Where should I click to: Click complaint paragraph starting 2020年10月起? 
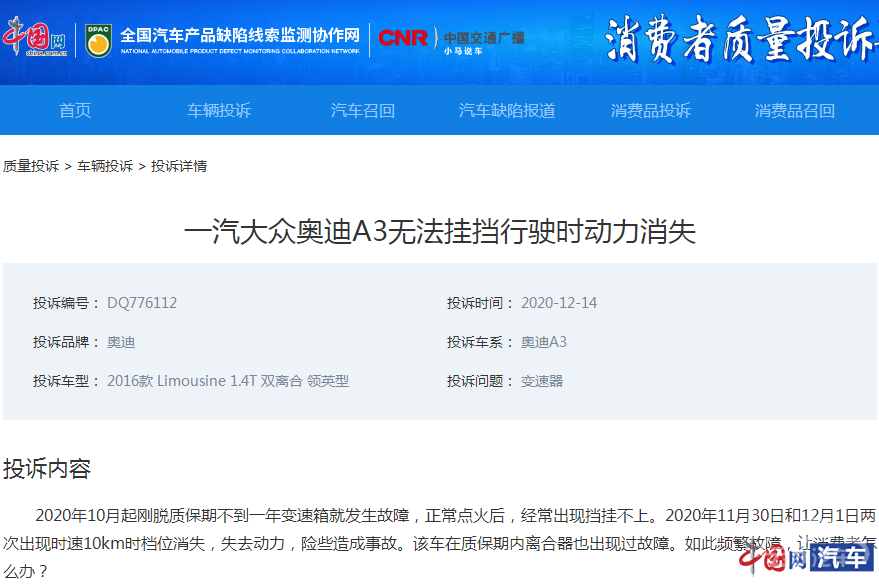click(440, 544)
